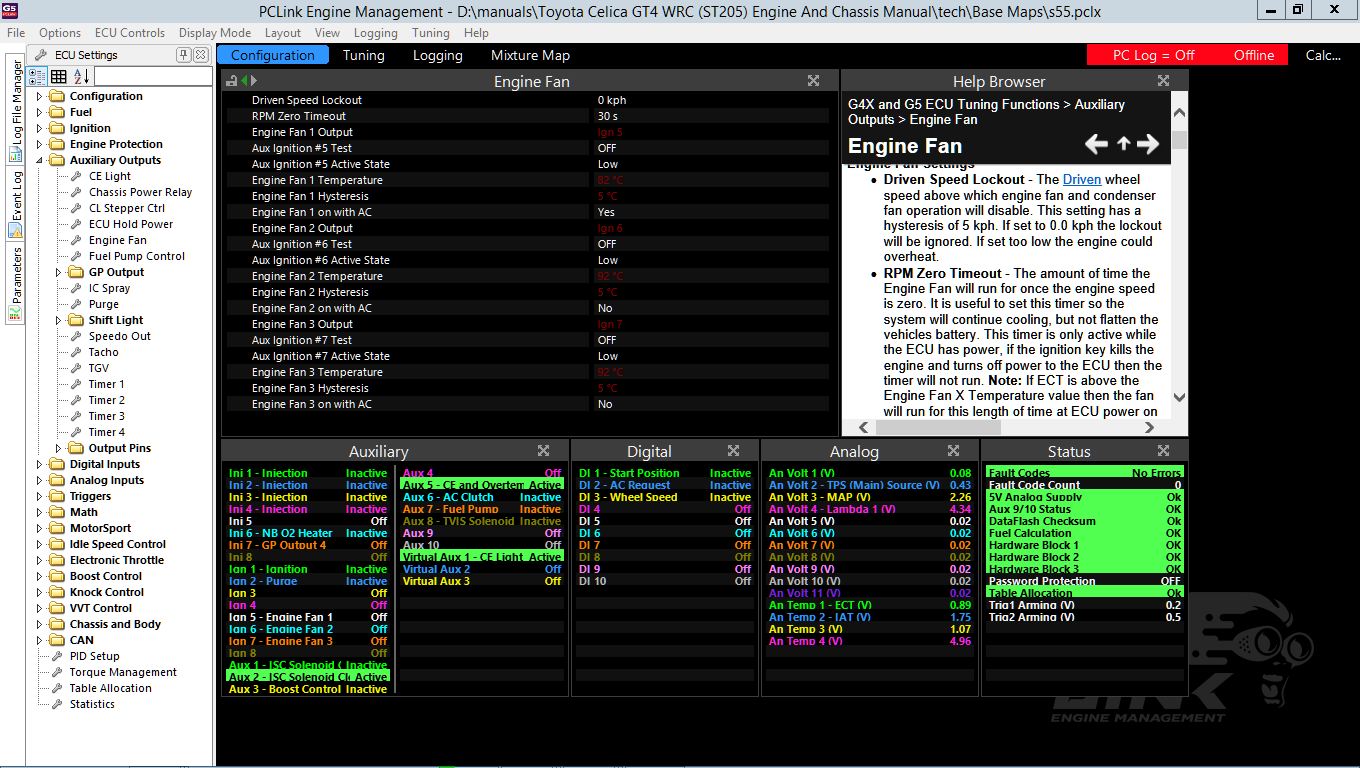Image resolution: width=1360 pixels, height=768 pixels.
Task: Close the ECU Settings panel
Action: pyautogui.click(x=200, y=55)
